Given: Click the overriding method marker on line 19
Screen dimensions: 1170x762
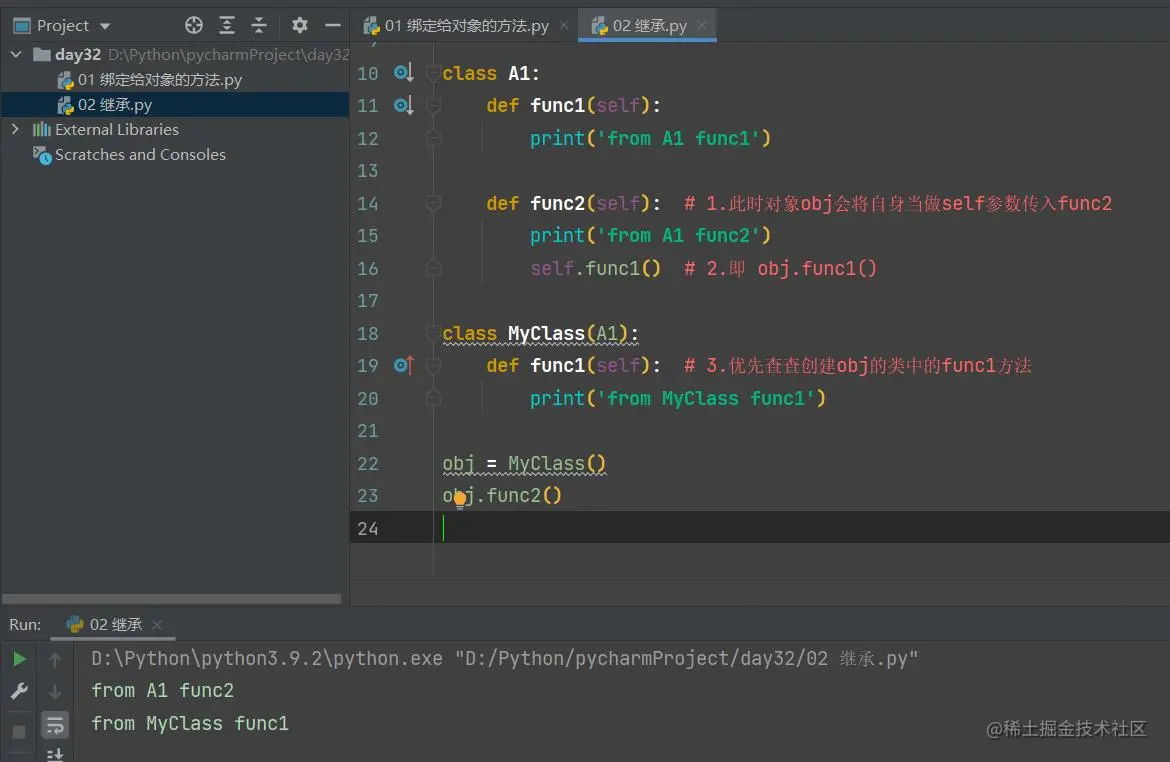Looking at the screenshot, I should [x=403, y=365].
